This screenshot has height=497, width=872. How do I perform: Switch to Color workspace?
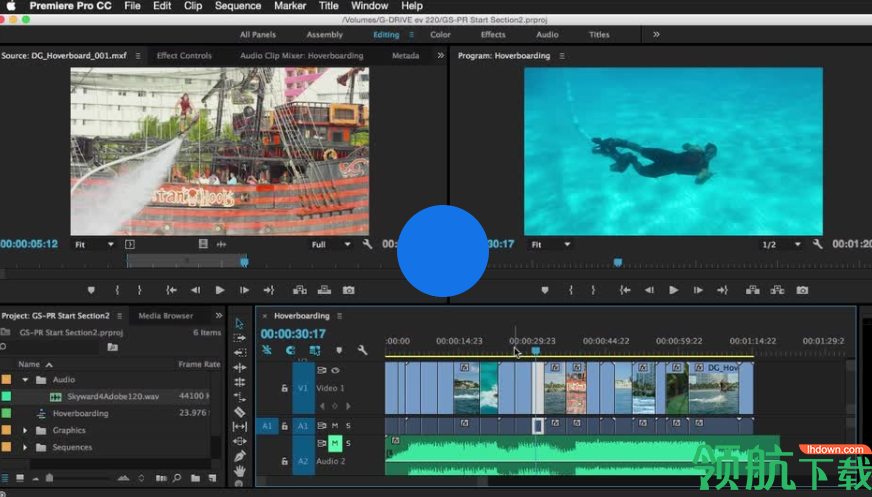pyautogui.click(x=440, y=34)
